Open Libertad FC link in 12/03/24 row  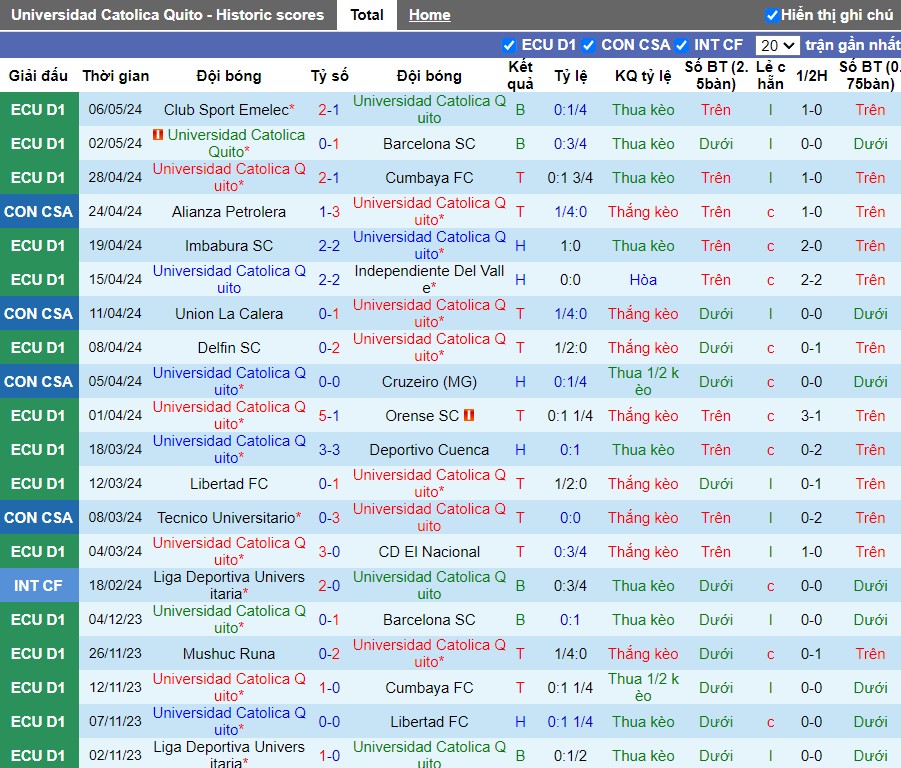[x=229, y=484]
